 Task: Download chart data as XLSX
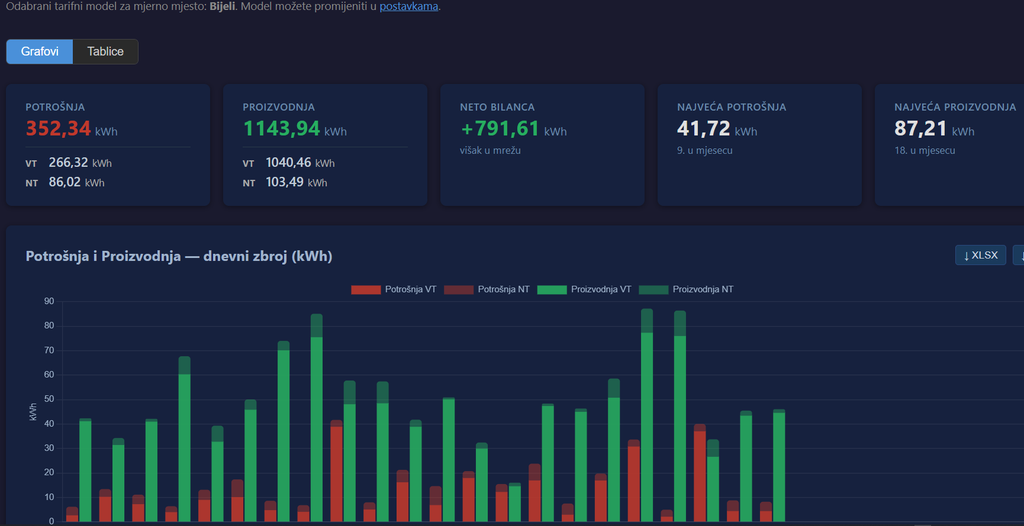tap(980, 255)
